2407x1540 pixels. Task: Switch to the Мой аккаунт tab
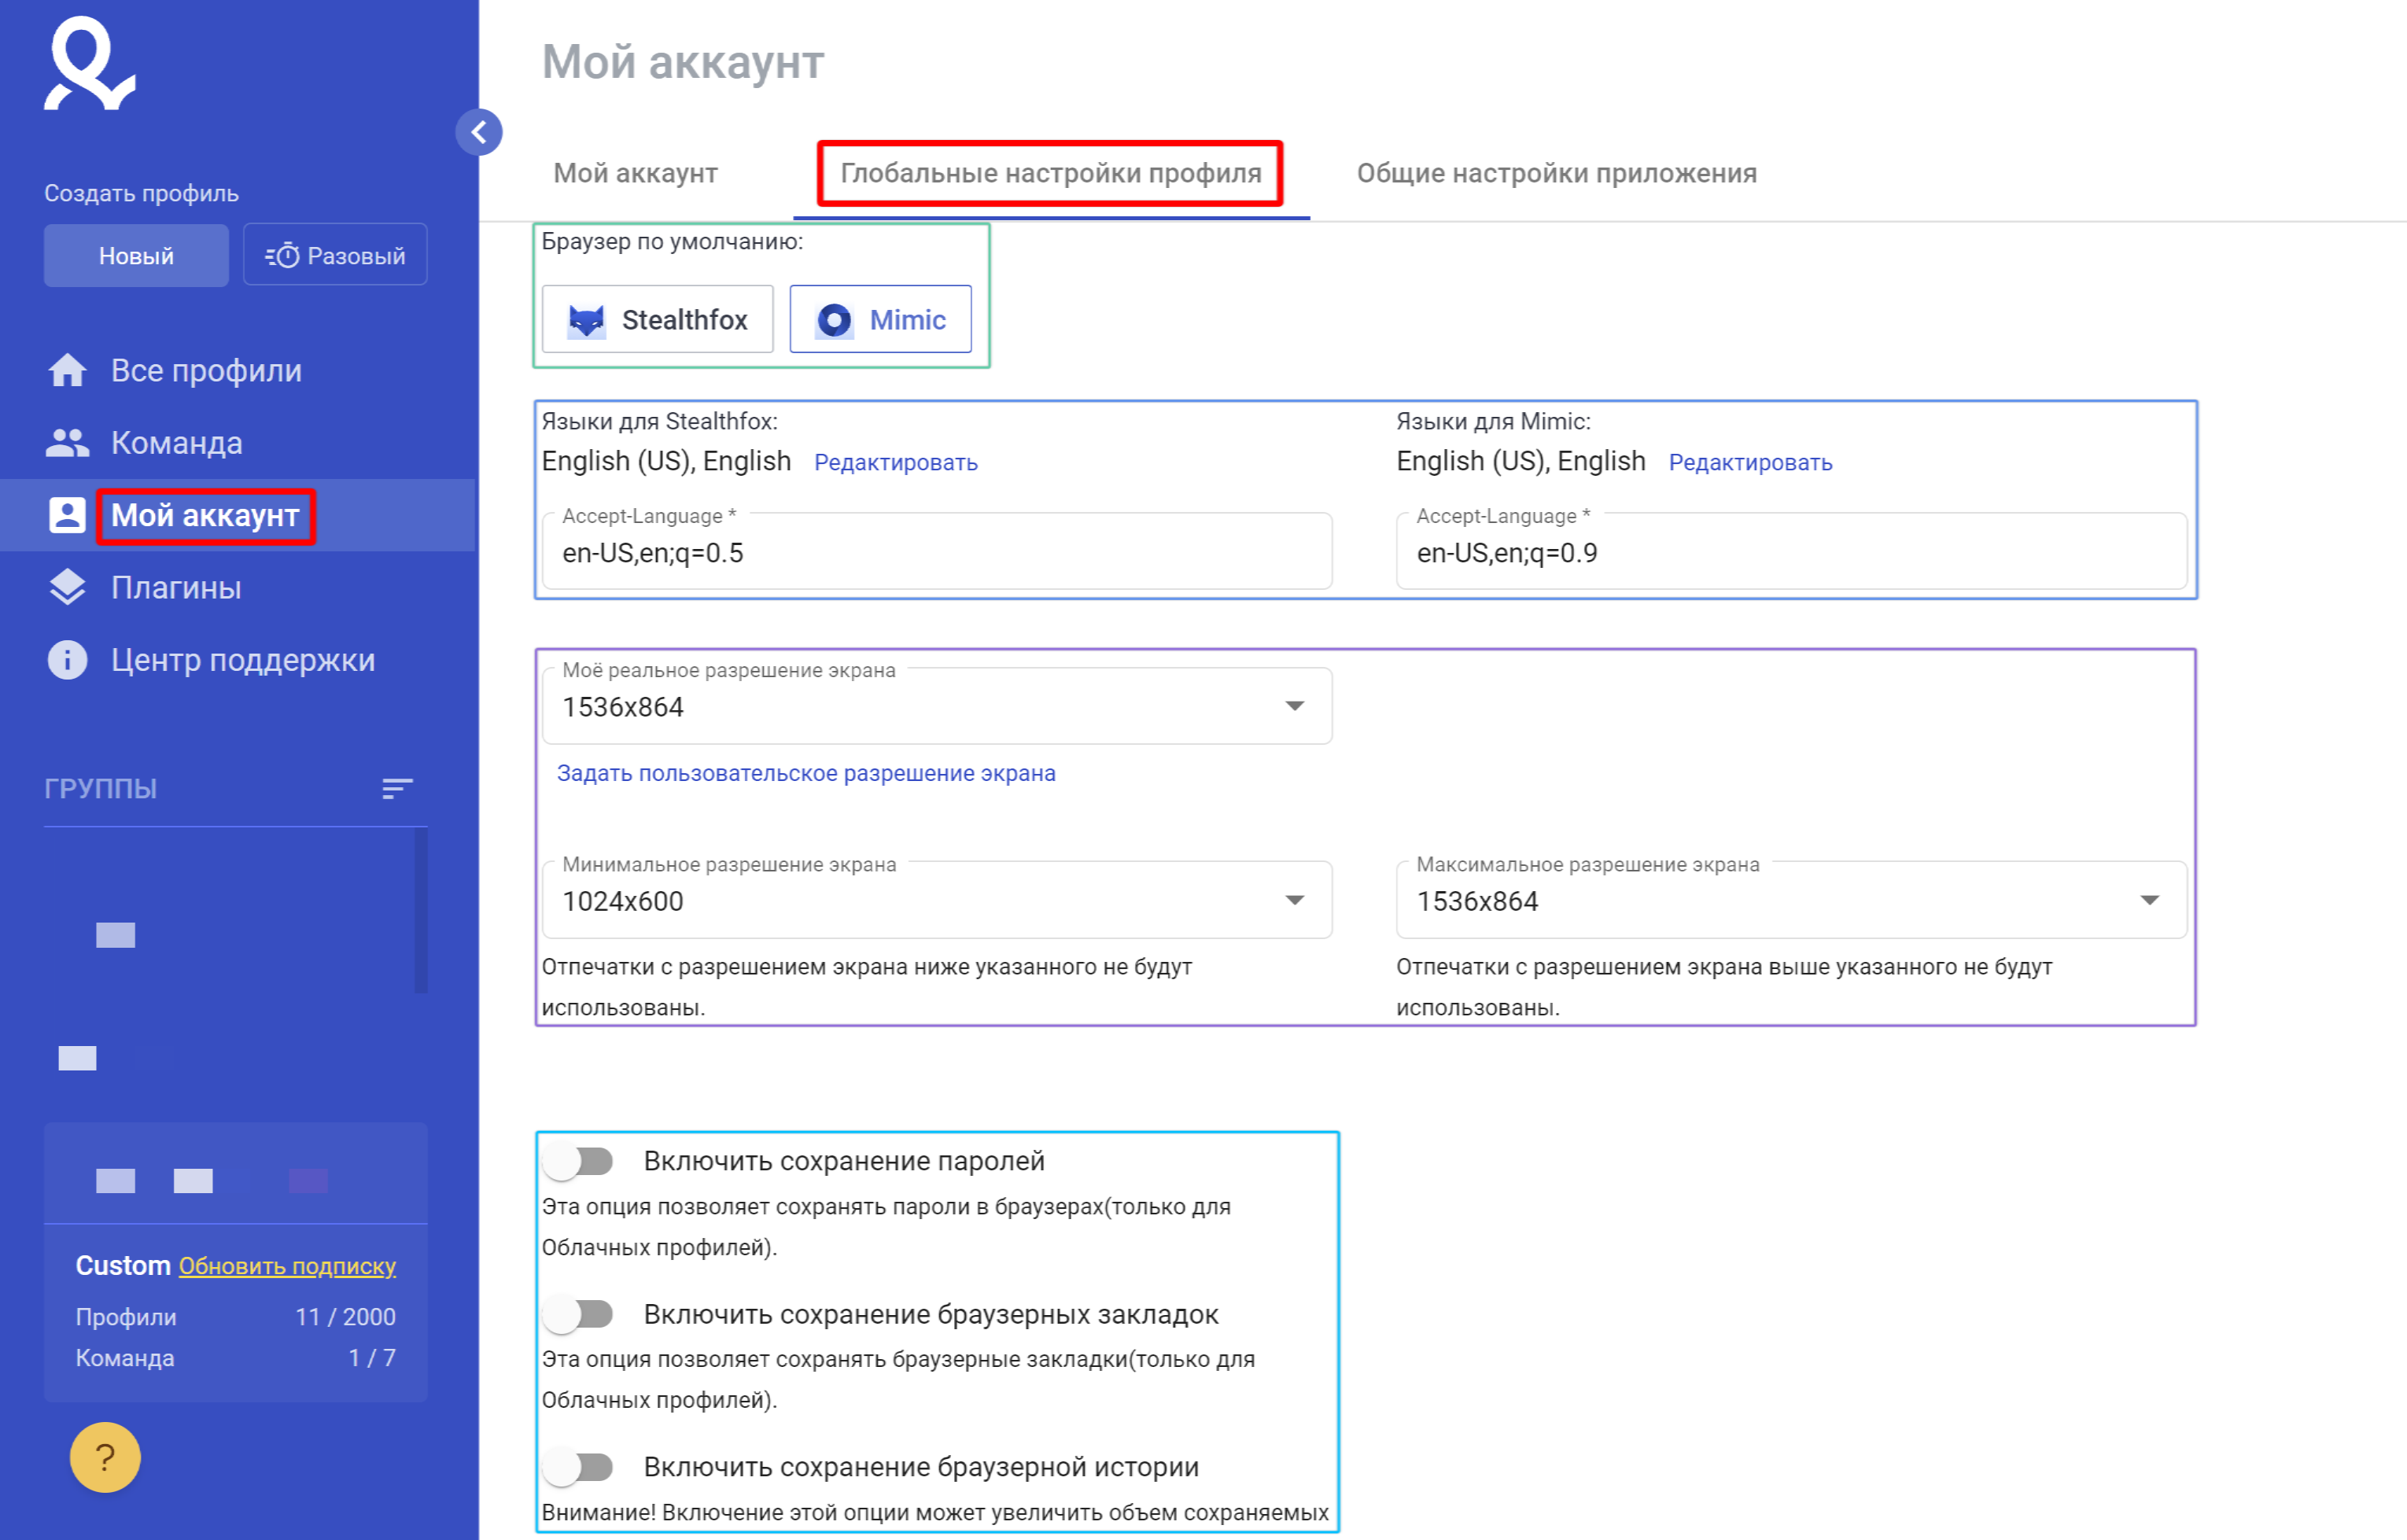636,173
